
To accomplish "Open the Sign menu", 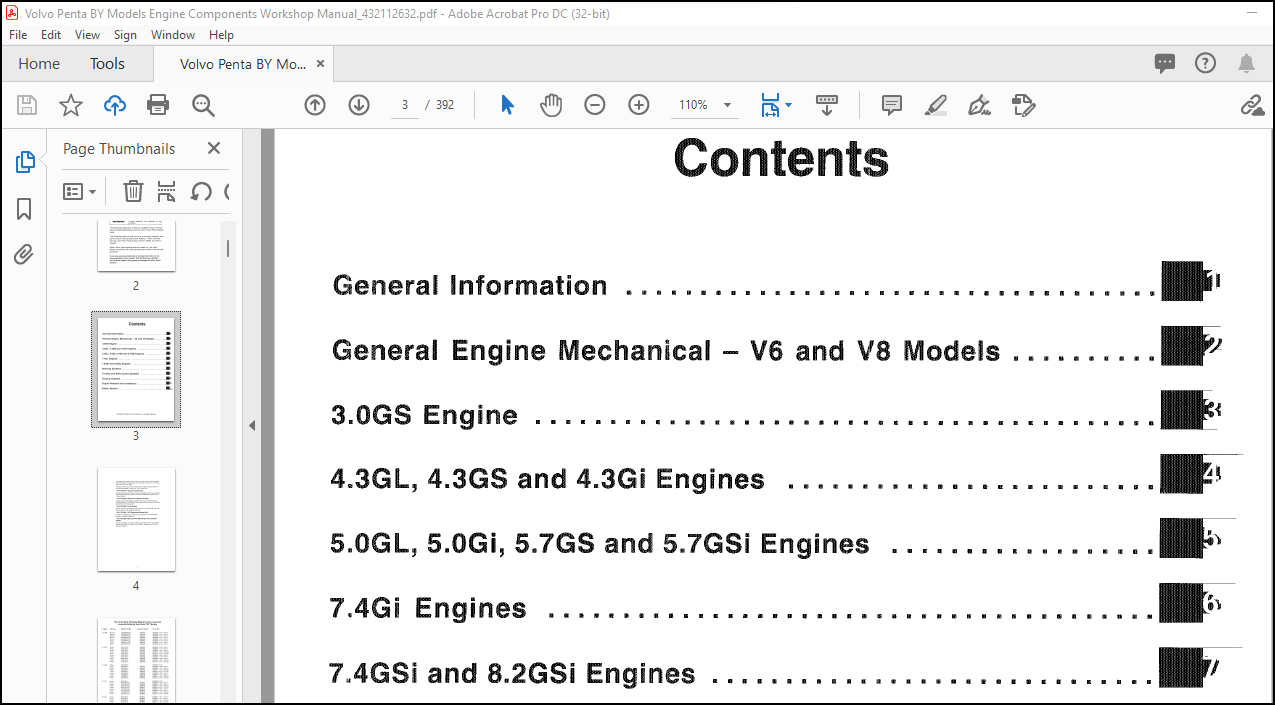I will coord(125,34).
